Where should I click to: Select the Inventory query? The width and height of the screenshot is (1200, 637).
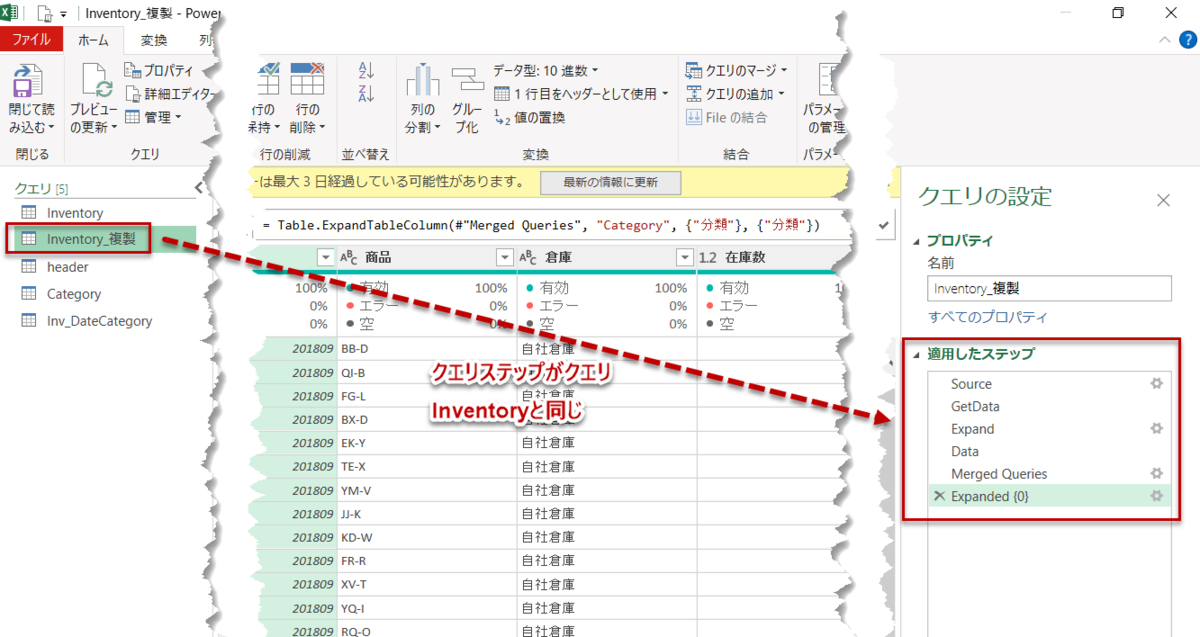(x=75, y=213)
